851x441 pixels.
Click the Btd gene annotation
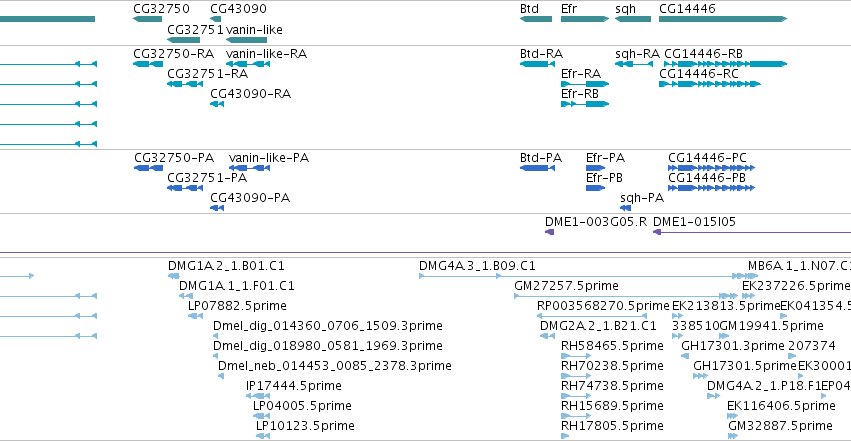coord(536,19)
